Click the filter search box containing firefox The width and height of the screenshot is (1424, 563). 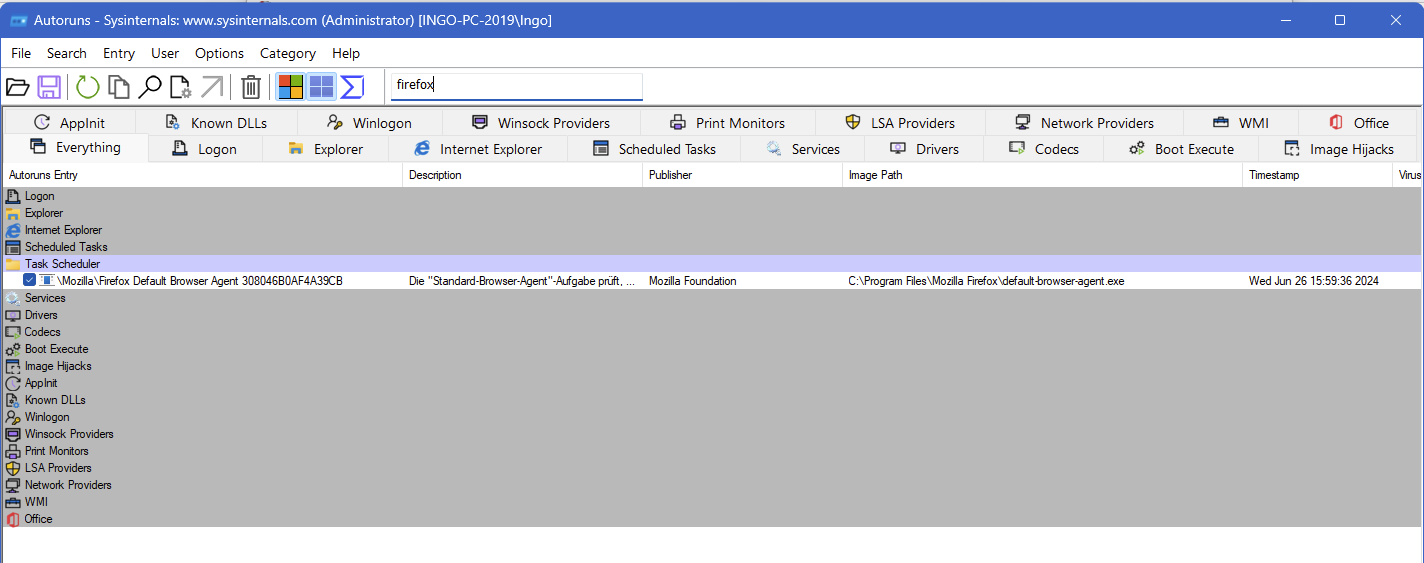pos(516,86)
